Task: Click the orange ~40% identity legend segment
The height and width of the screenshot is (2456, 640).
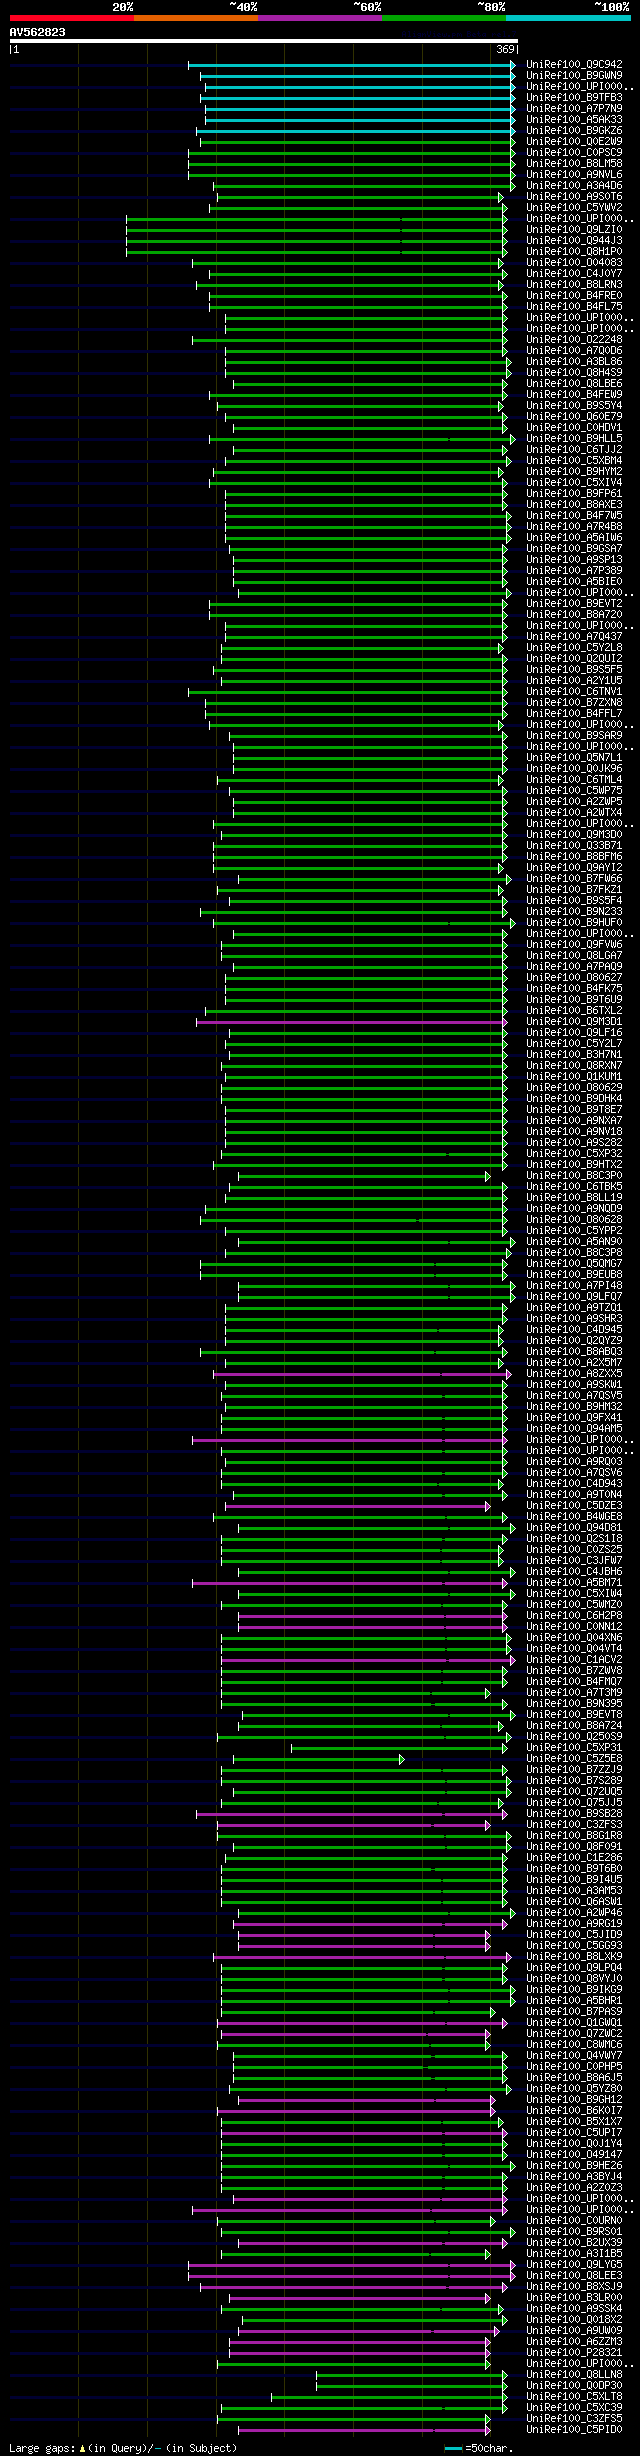Action: pos(196,18)
